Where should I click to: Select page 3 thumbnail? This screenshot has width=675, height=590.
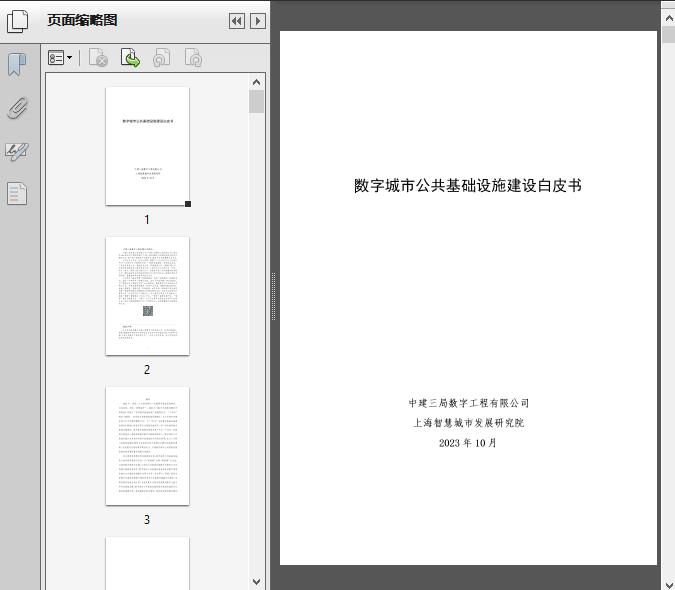click(147, 446)
